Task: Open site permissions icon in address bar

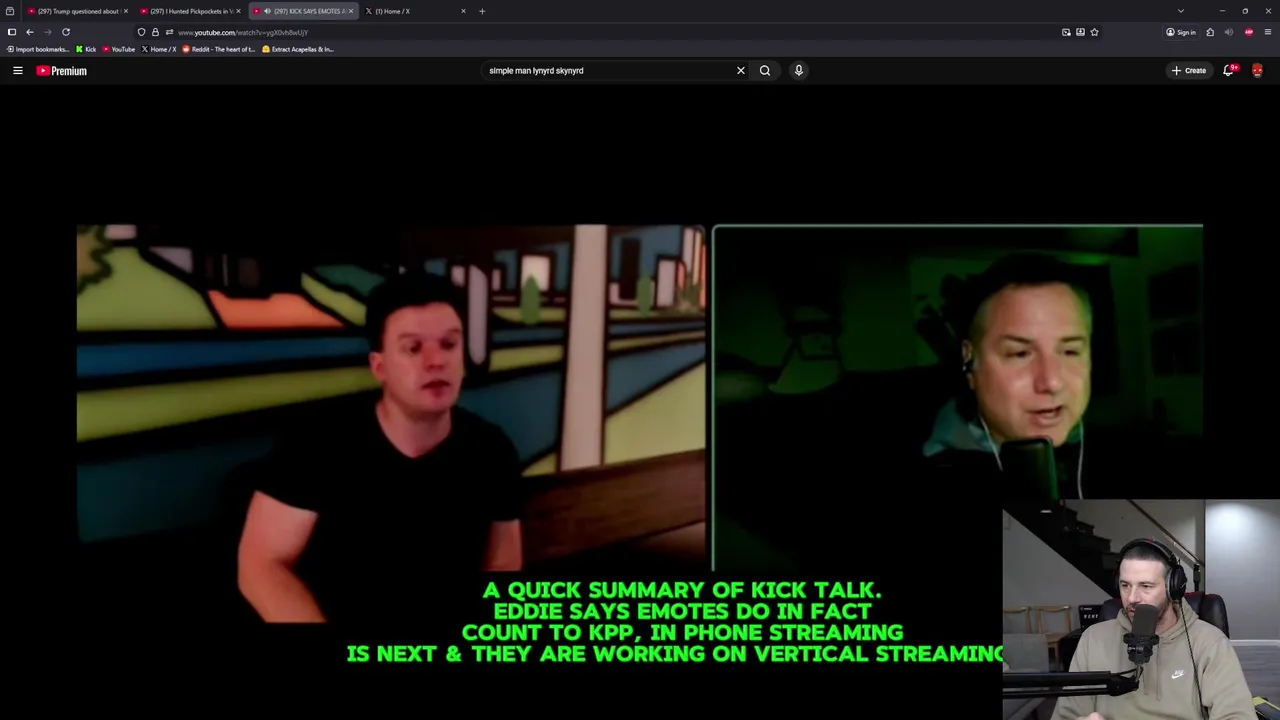Action: (x=168, y=32)
